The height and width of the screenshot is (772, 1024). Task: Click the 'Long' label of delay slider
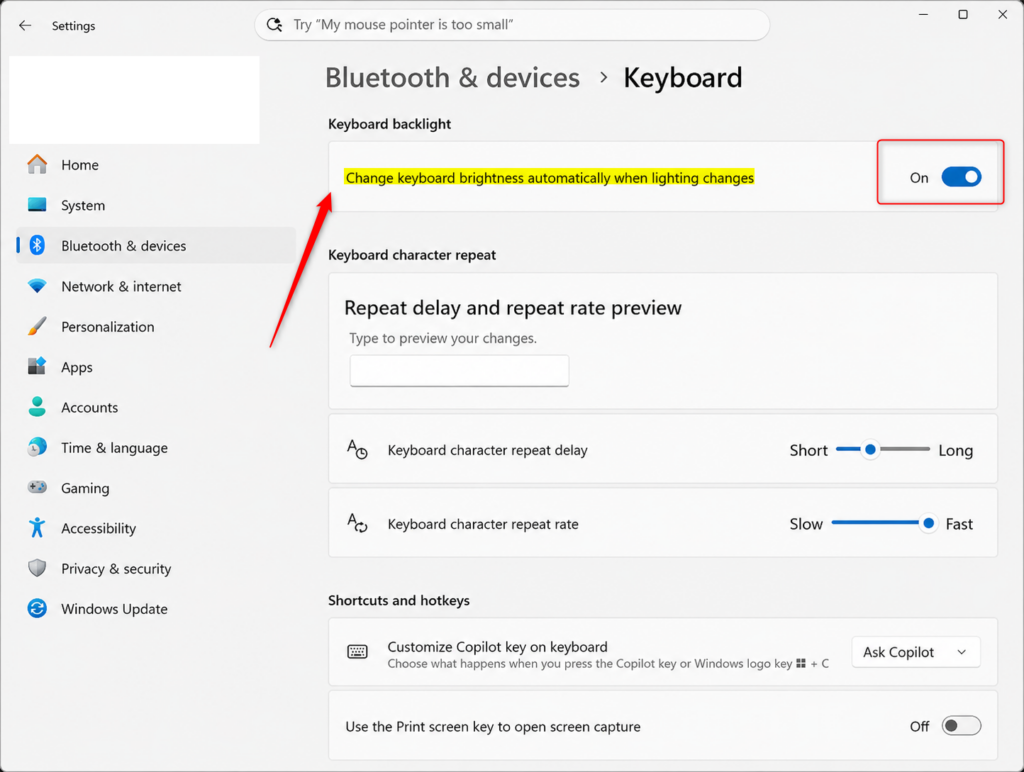tap(955, 450)
